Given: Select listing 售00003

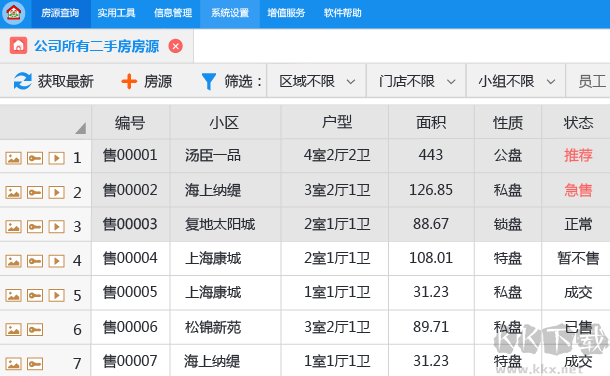Looking at the screenshot, I should 130,224.
